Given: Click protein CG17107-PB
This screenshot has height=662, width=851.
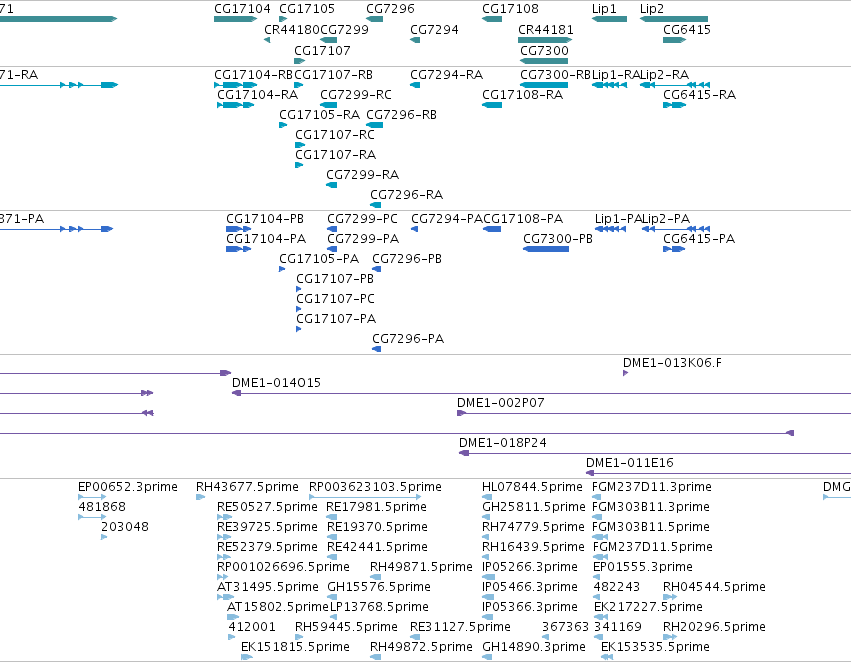Looking at the screenshot, I should [x=299, y=289].
